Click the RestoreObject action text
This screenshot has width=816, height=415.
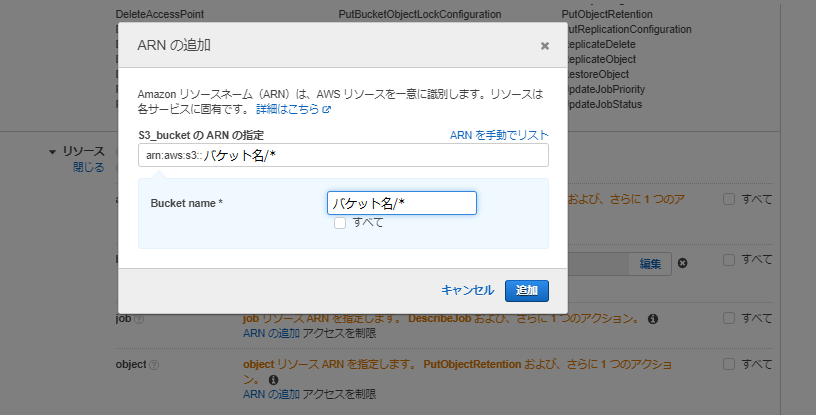(598, 74)
